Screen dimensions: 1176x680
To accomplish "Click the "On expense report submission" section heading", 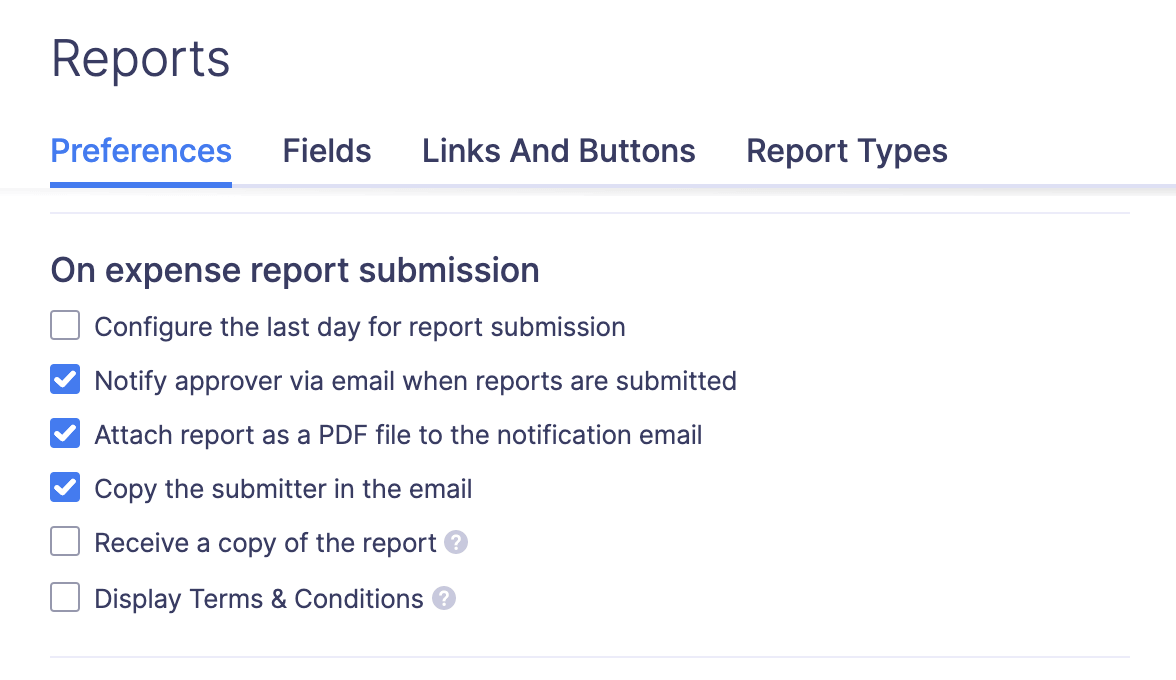I will point(295,270).
